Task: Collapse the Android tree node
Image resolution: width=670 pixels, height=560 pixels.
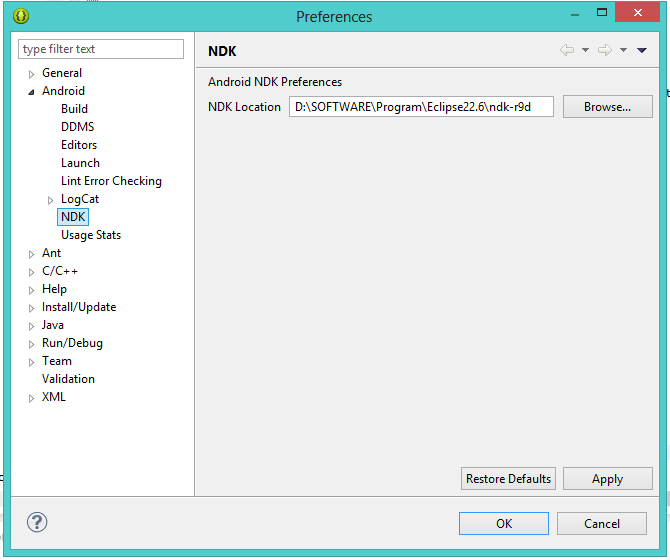Action: (31, 92)
